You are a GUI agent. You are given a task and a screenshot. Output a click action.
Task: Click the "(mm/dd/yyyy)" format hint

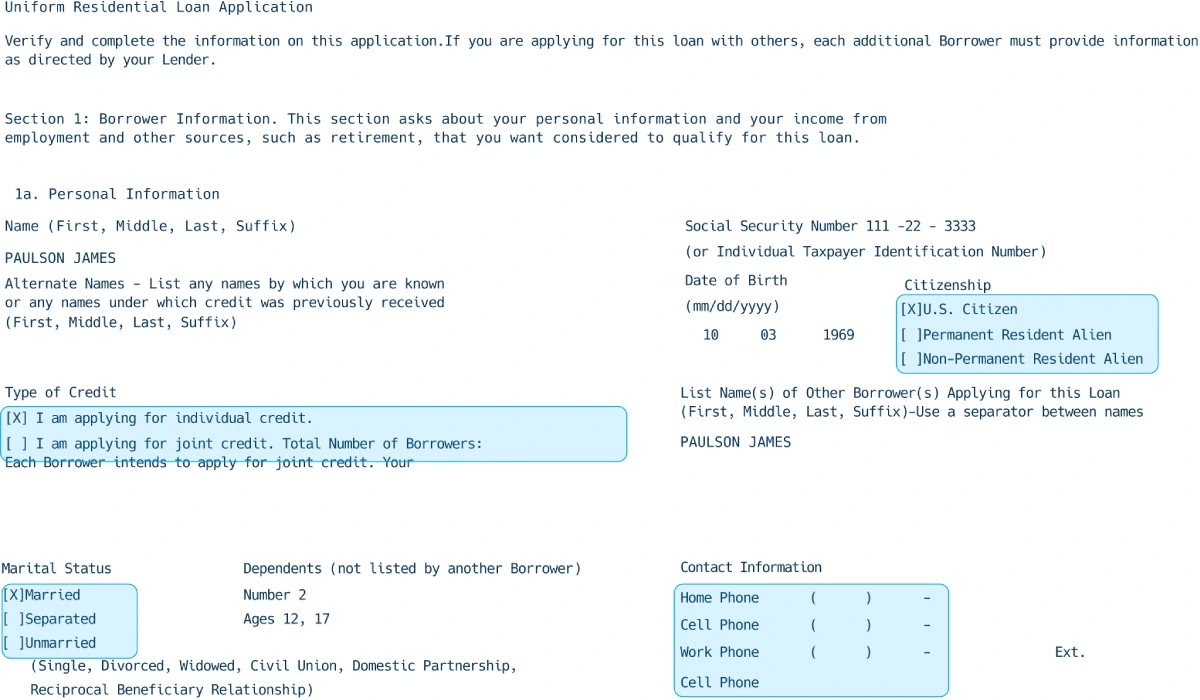732,306
